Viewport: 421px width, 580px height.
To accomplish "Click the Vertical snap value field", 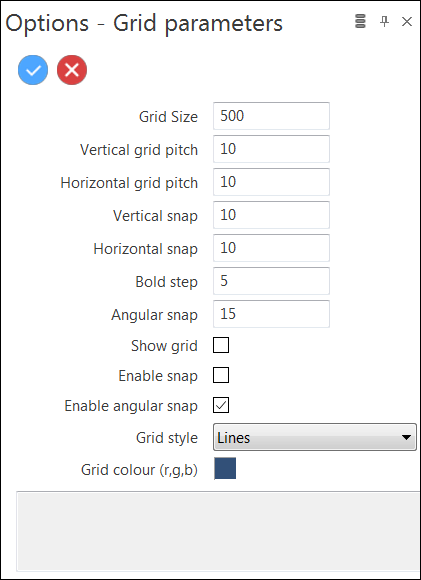I will [x=271, y=215].
